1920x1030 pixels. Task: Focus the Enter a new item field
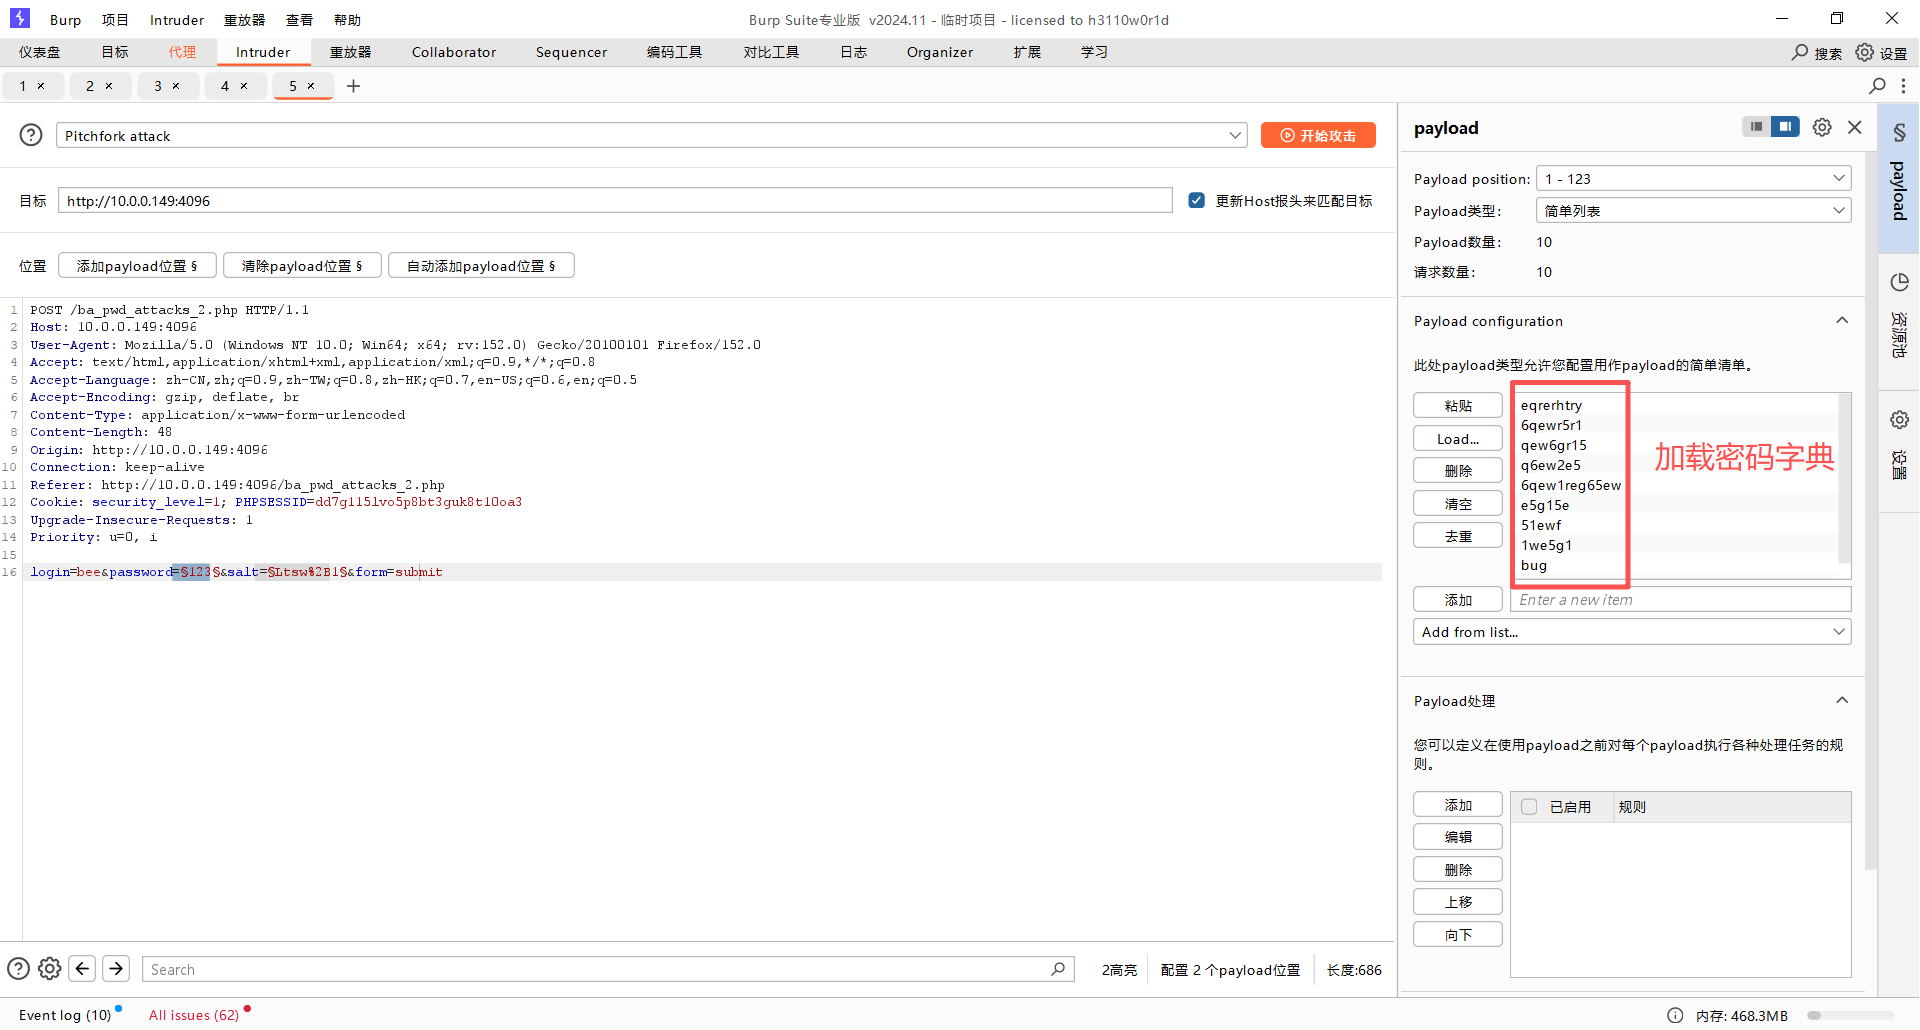[1680, 599]
